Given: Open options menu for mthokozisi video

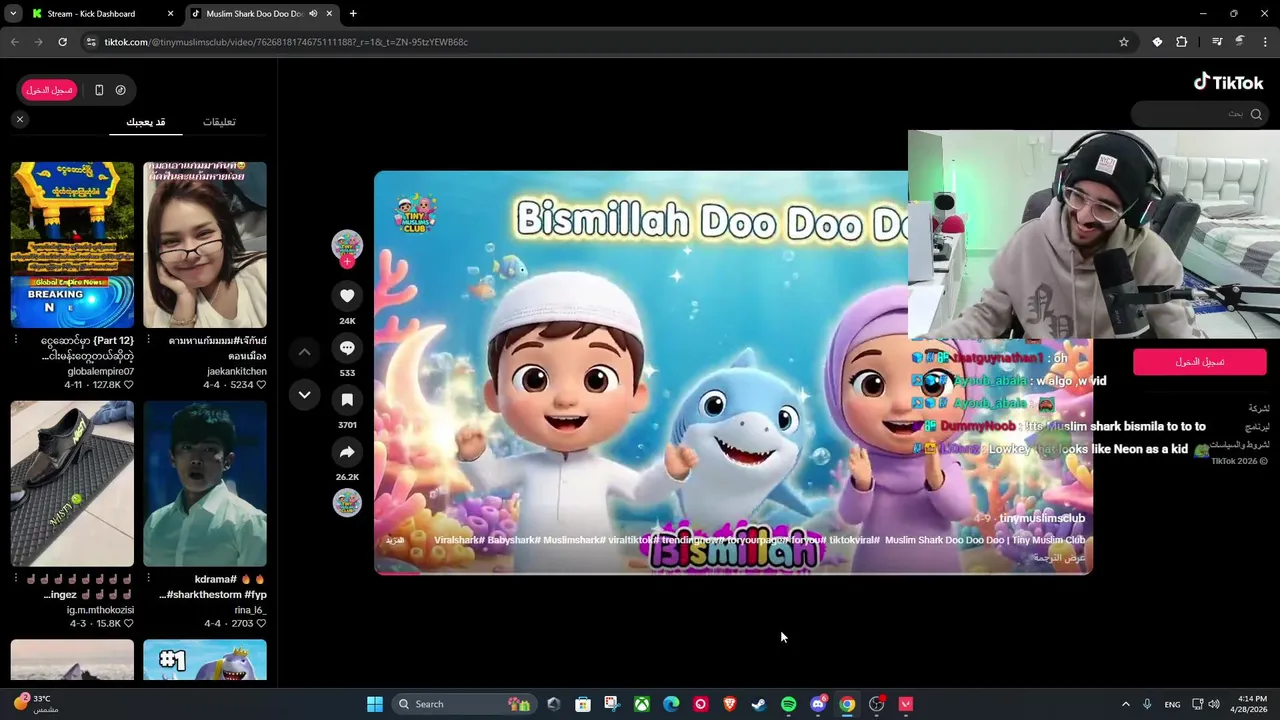Looking at the screenshot, I should 15,578.
